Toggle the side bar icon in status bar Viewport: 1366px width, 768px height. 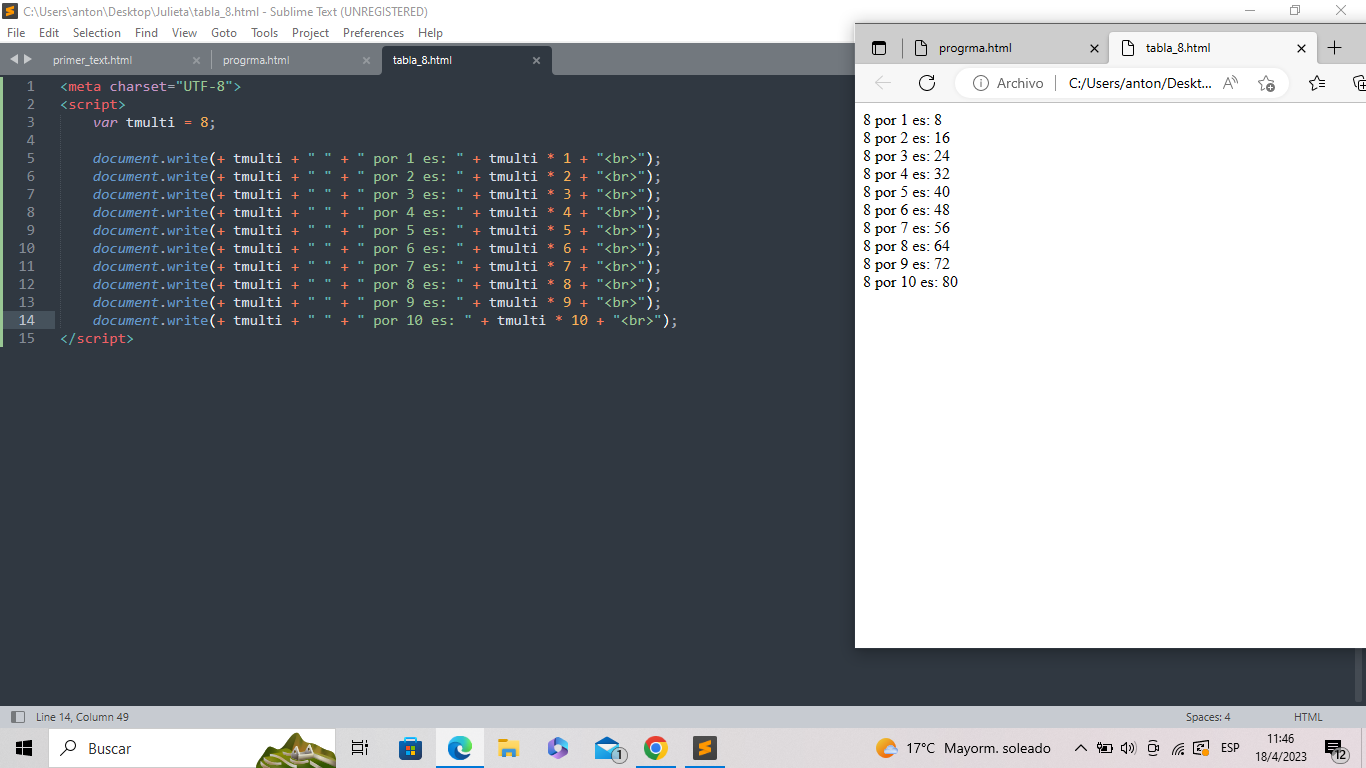click(17, 717)
